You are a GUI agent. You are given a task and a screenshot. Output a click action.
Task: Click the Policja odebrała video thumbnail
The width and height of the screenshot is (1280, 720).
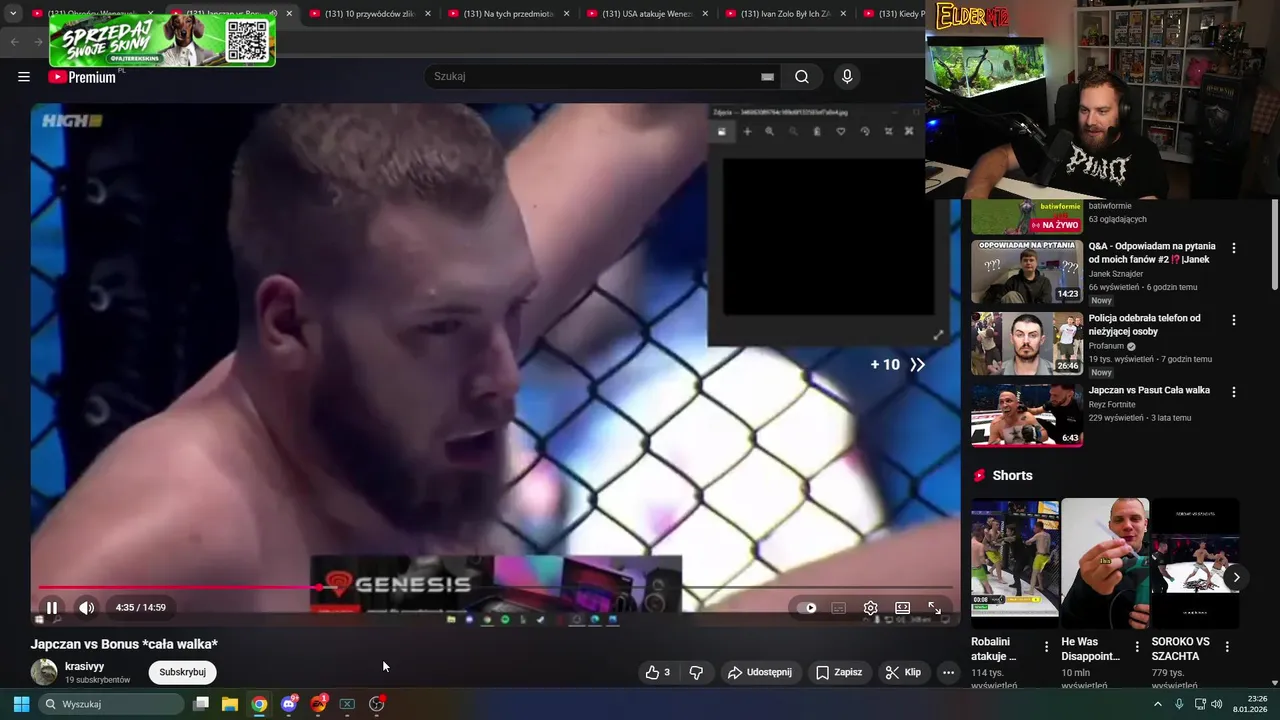point(1027,343)
